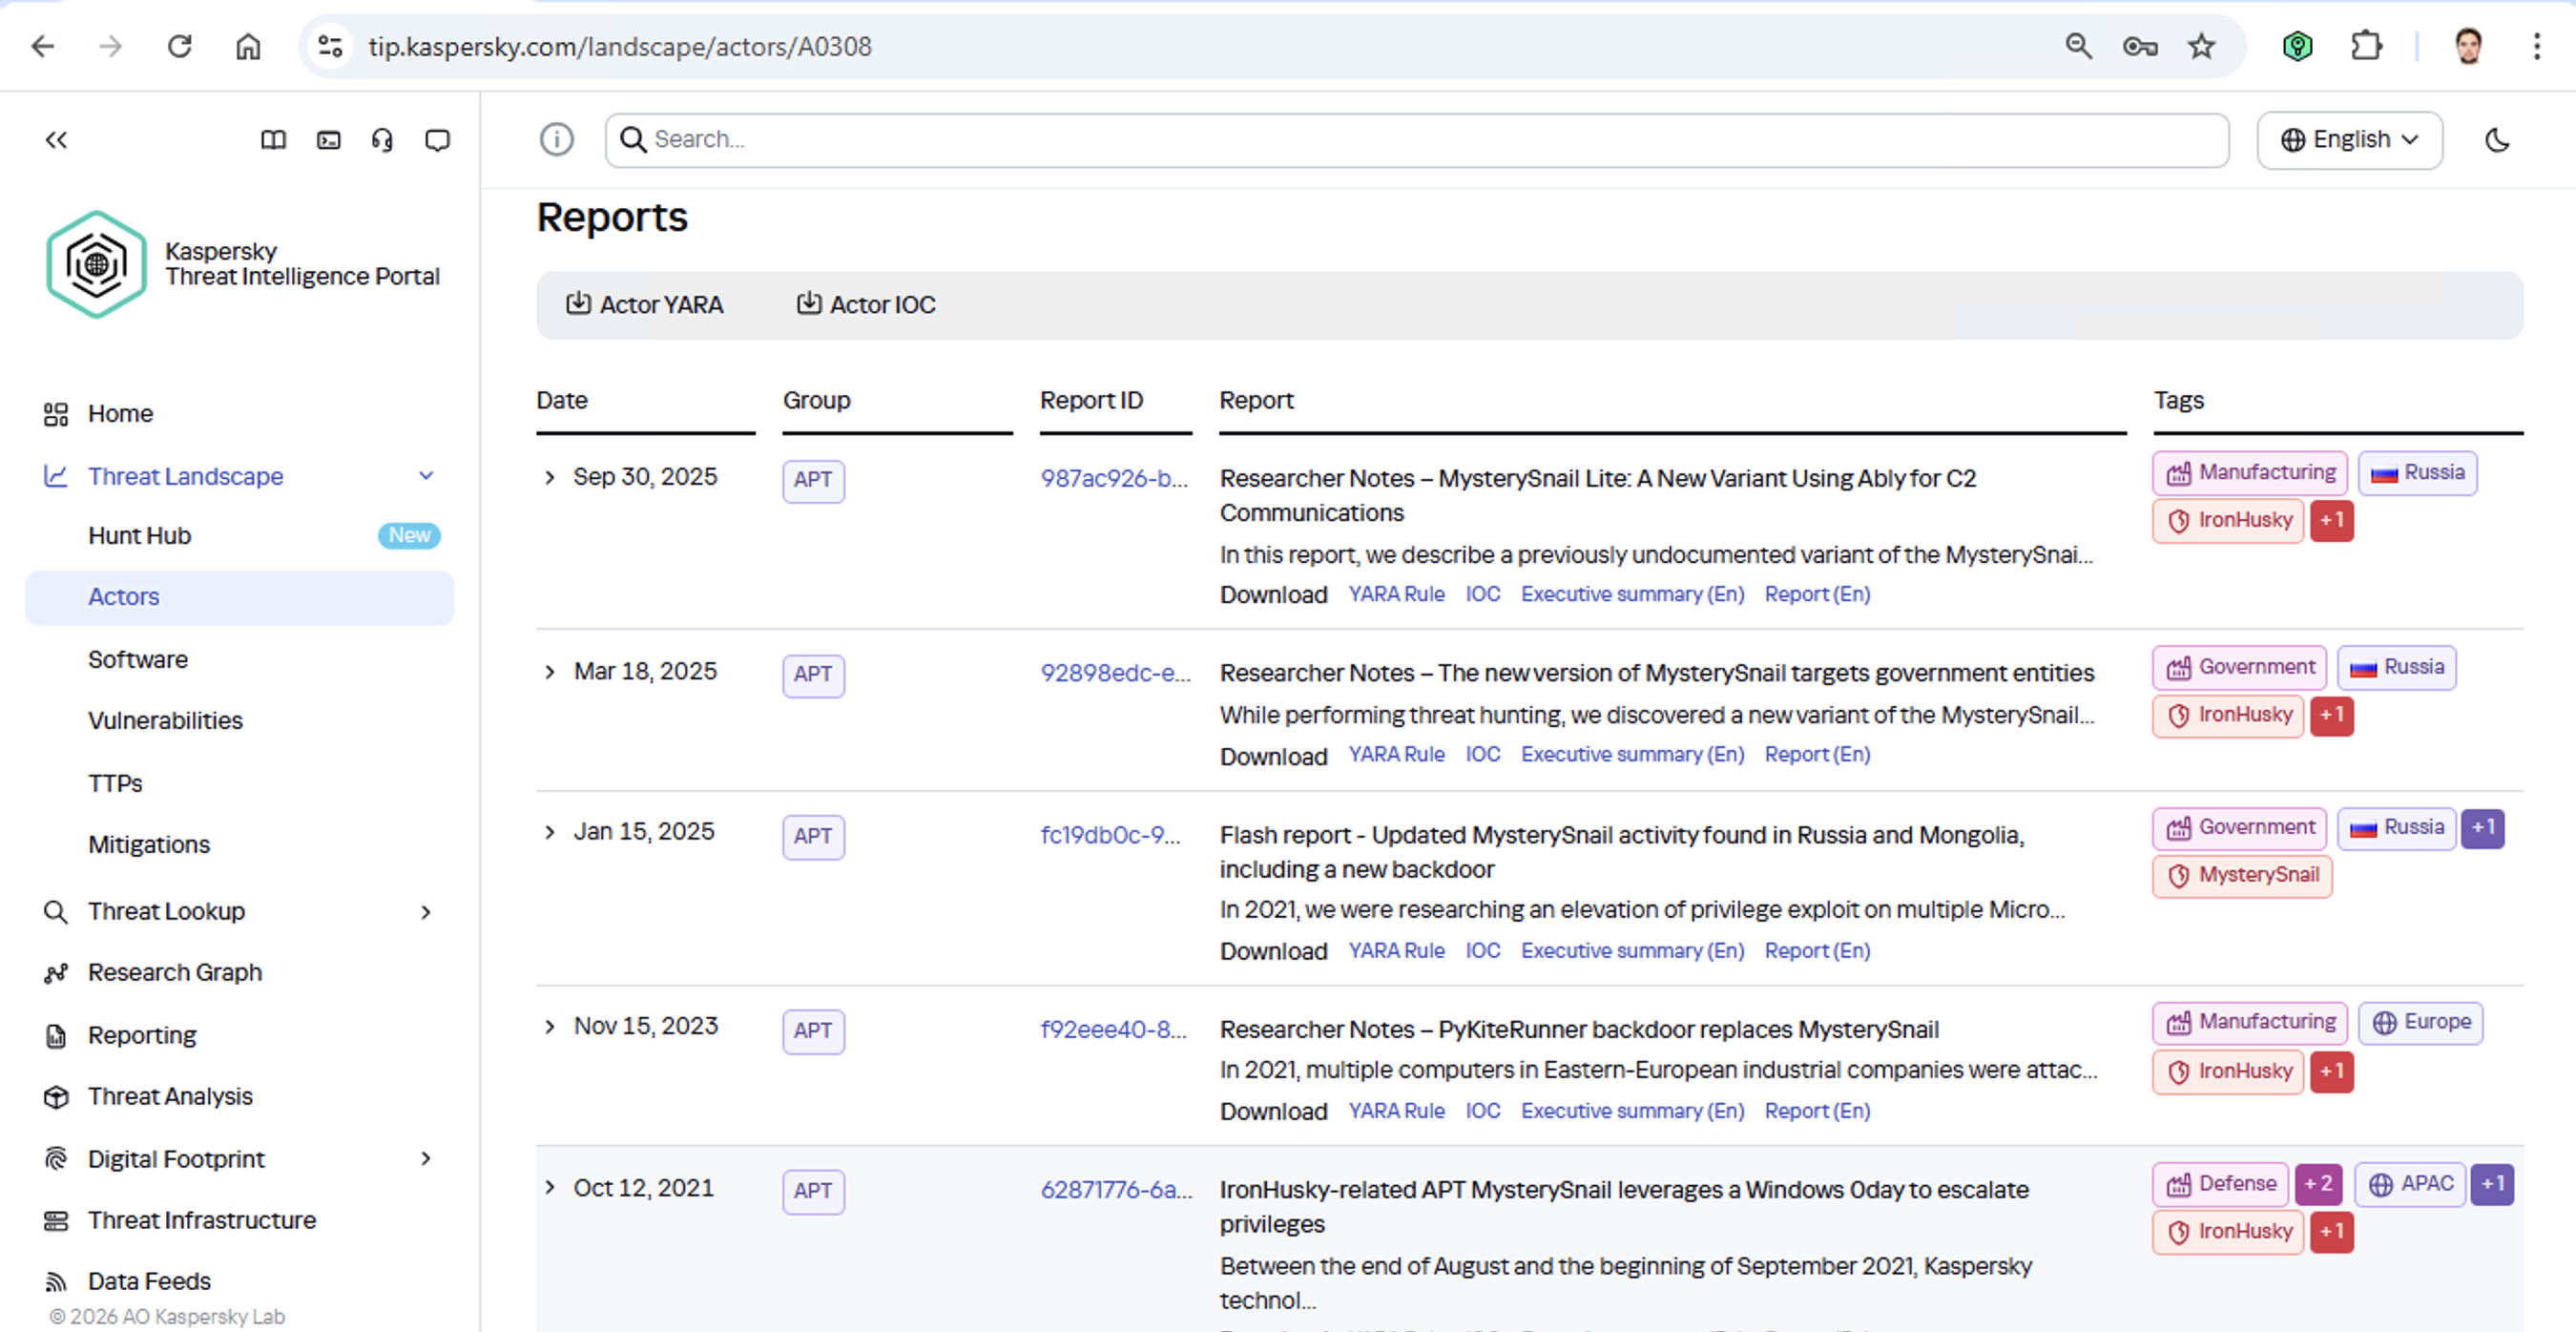Image resolution: width=2576 pixels, height=1332 pixels.
Task: Switch to dark mode moon icon
Action: 2497,140
